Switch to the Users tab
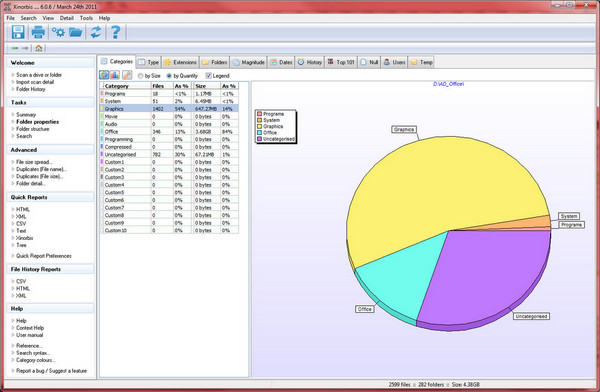Image resolution: width=600 pixels, height=392 pixels. pos(394,62)
